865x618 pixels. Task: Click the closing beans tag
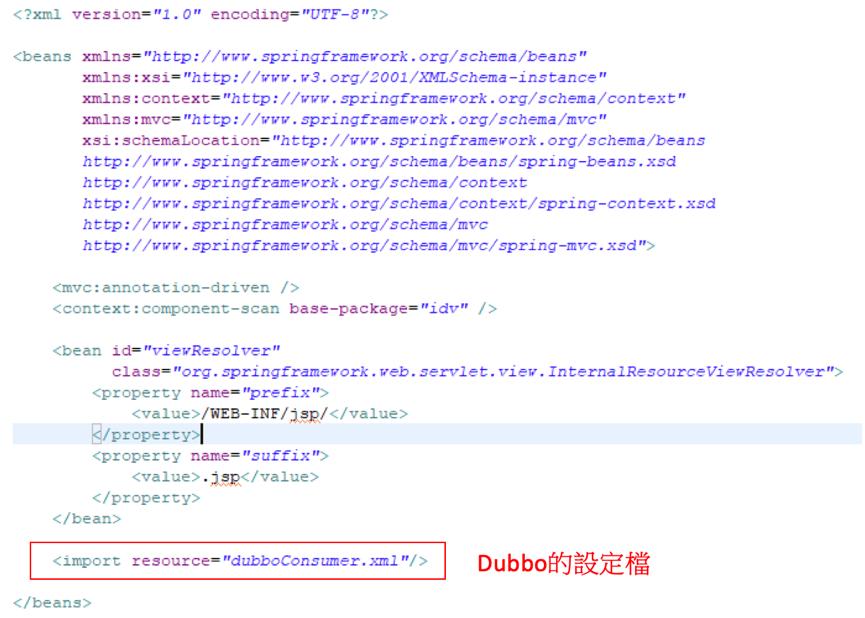(52, 603)
